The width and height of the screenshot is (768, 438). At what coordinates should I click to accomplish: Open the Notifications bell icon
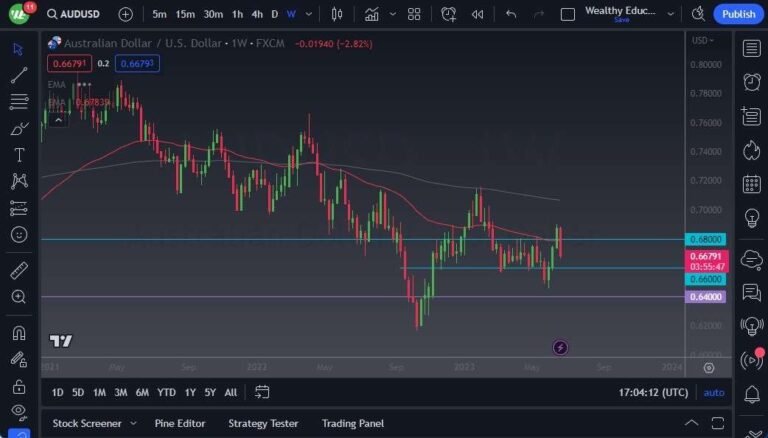point(751,394)
